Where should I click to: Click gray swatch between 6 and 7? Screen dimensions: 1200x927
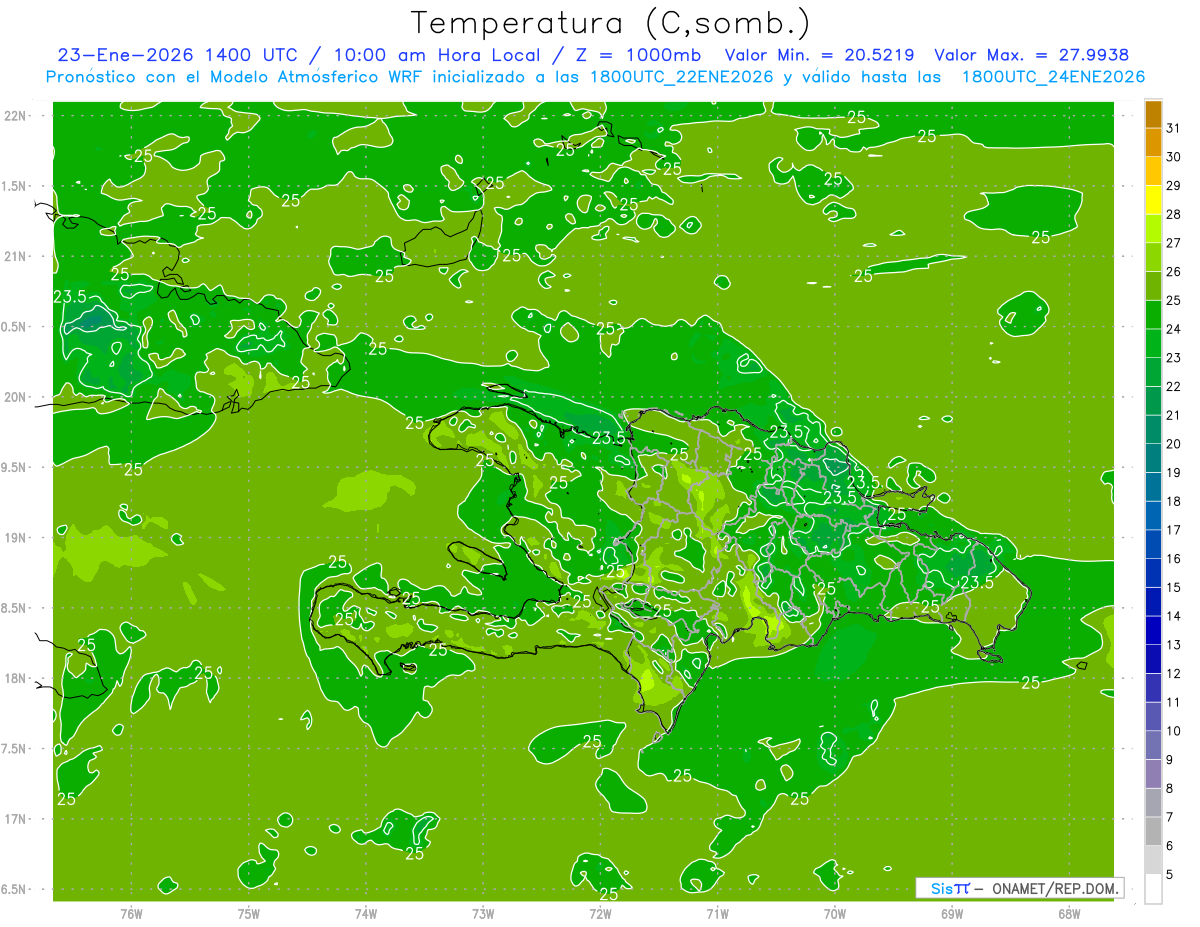[x=1153, y=831]
